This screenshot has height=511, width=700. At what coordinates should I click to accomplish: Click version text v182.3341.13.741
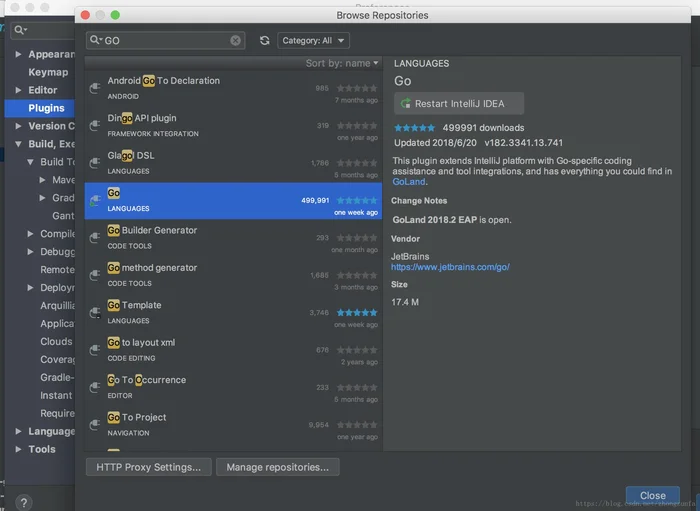click(x=524, y=143)
